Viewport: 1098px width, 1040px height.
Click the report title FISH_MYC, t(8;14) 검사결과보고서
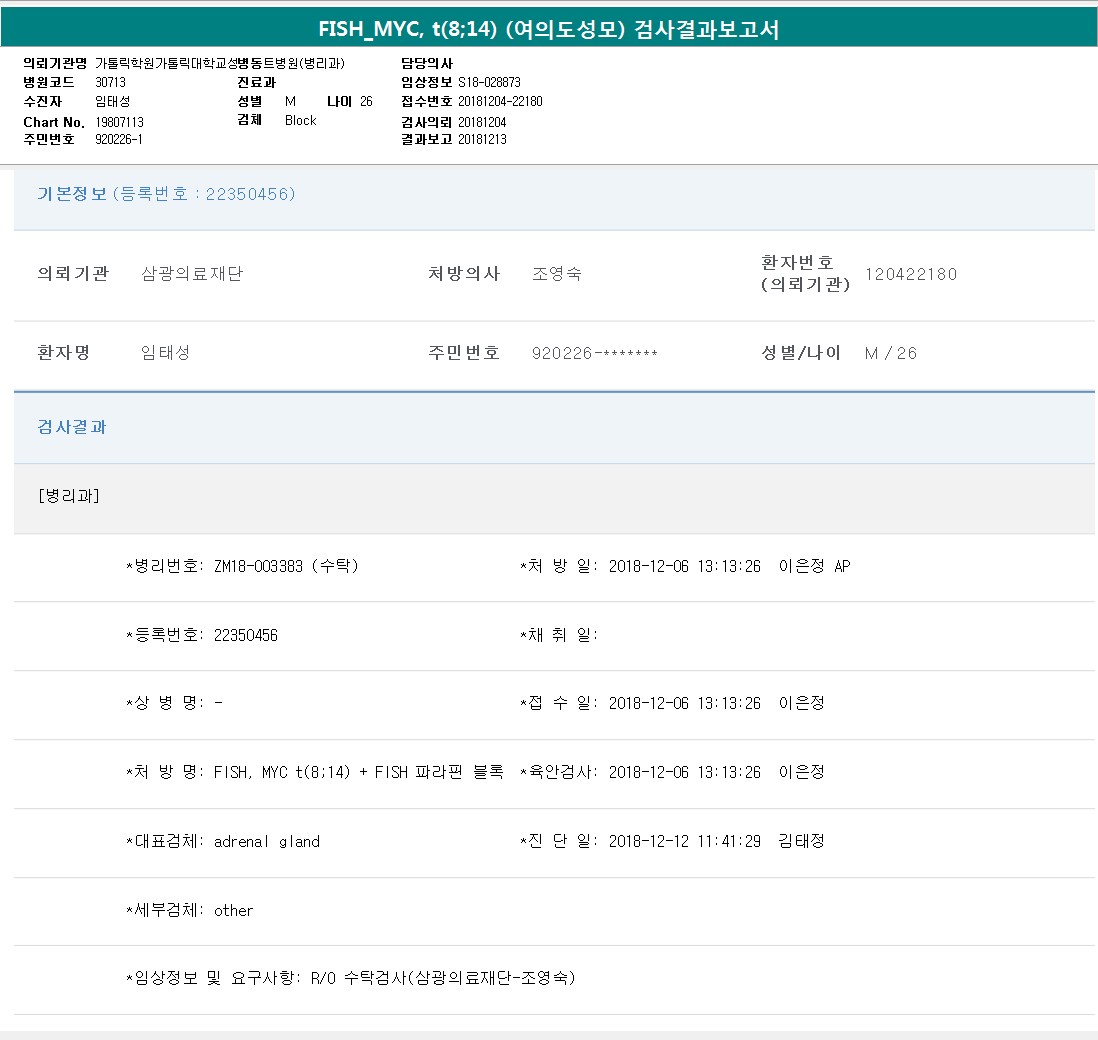pos(548,29)
